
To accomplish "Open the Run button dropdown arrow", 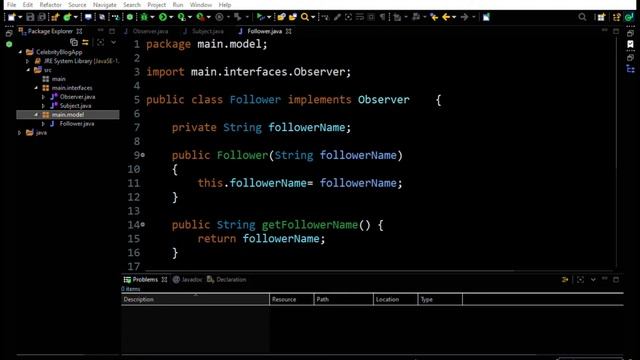I will click(171, 17).
